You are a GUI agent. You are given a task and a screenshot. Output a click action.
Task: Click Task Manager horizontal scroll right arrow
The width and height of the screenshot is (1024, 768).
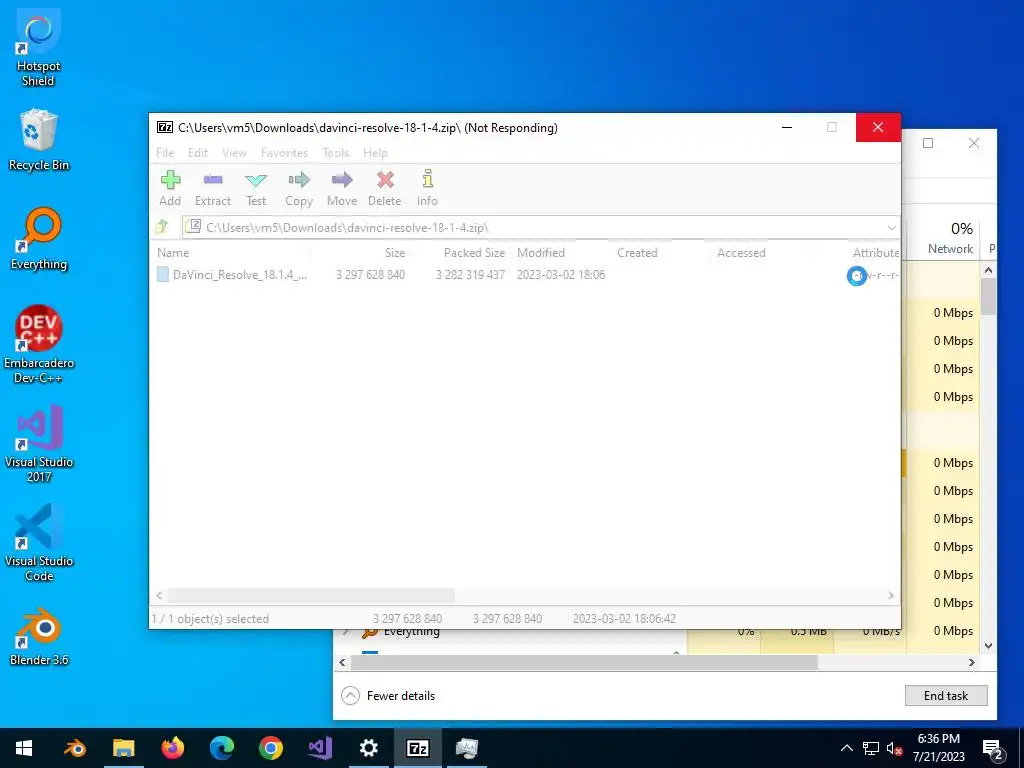tap(972, 662)
